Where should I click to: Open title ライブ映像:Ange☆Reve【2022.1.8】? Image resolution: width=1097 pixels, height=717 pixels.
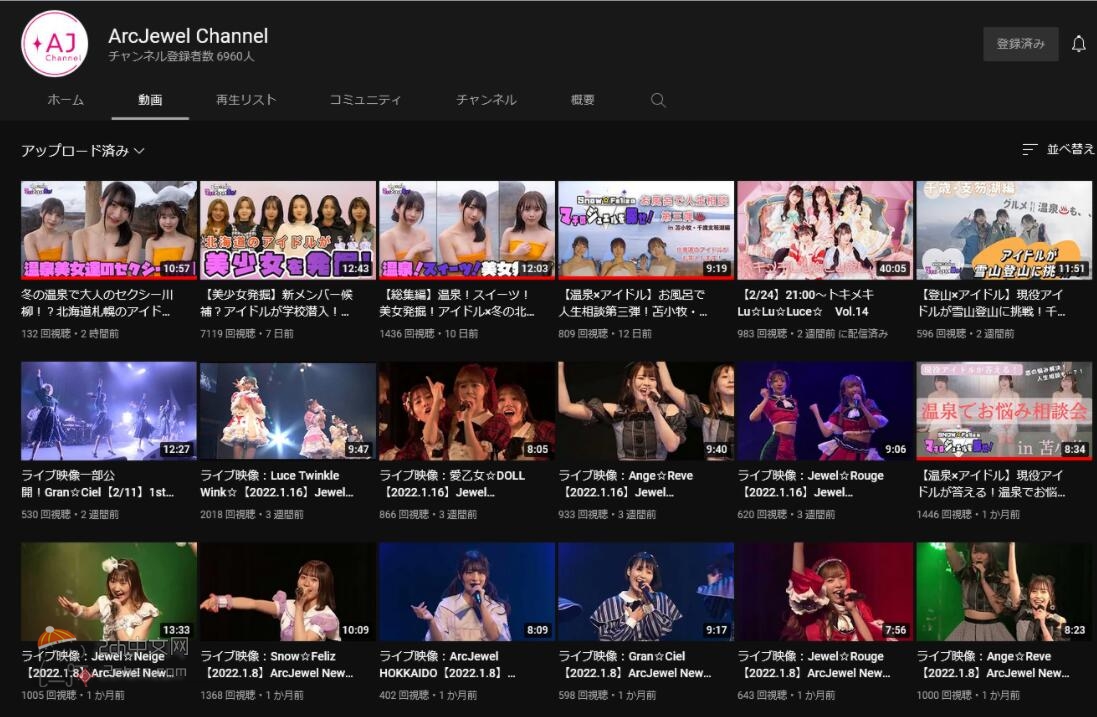click(x=993, y=665)
